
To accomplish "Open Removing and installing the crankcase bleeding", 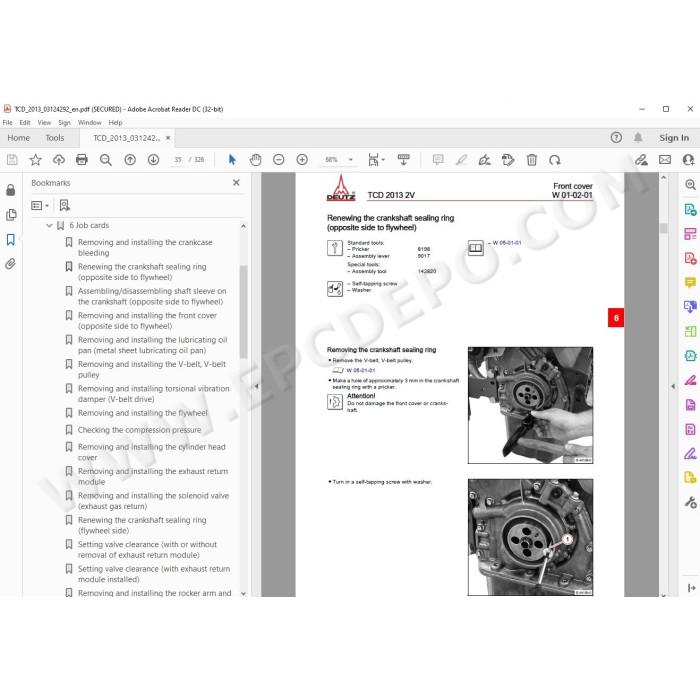I will [145, 247].
